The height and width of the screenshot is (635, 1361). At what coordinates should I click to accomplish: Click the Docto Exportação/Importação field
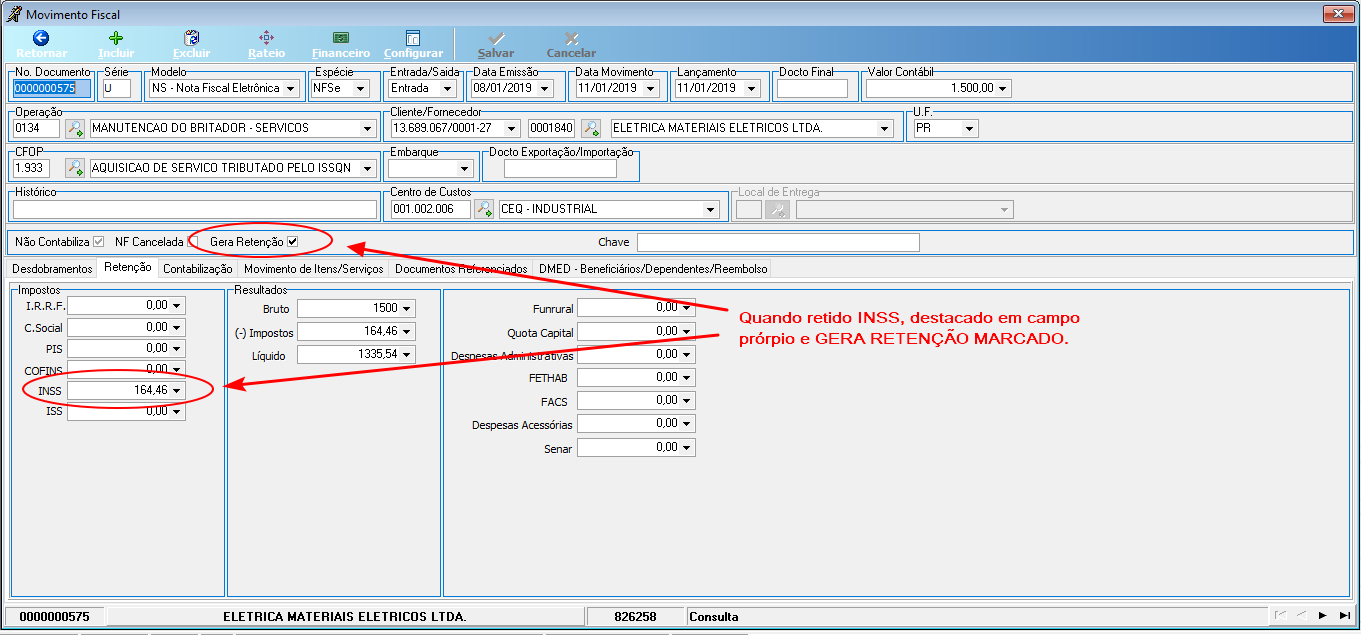[x=560, y=169]
